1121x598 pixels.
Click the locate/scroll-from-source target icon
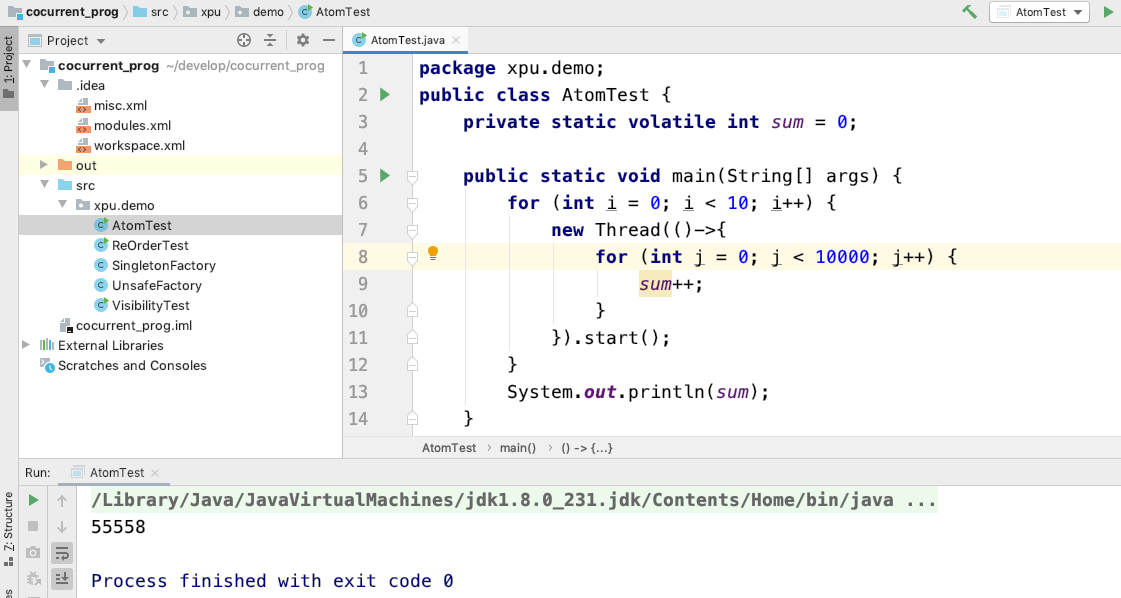click(x=243, y=40)
